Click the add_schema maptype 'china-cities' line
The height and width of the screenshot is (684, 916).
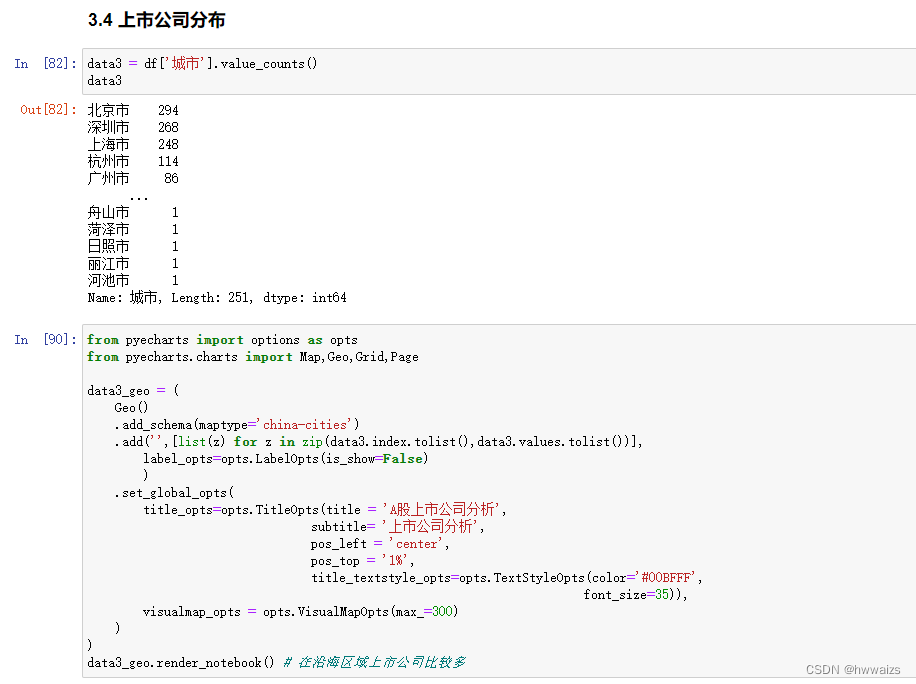point(237,425)
